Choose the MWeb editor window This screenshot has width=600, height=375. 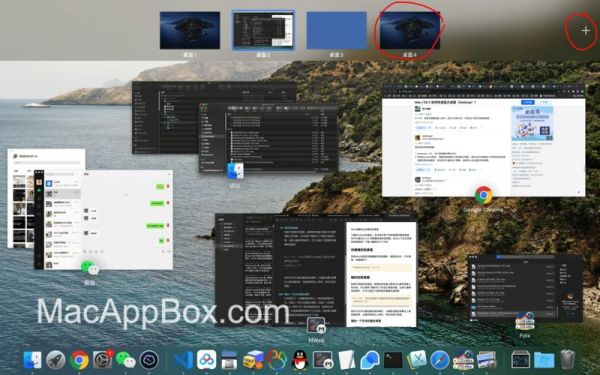tap(316, 270)
